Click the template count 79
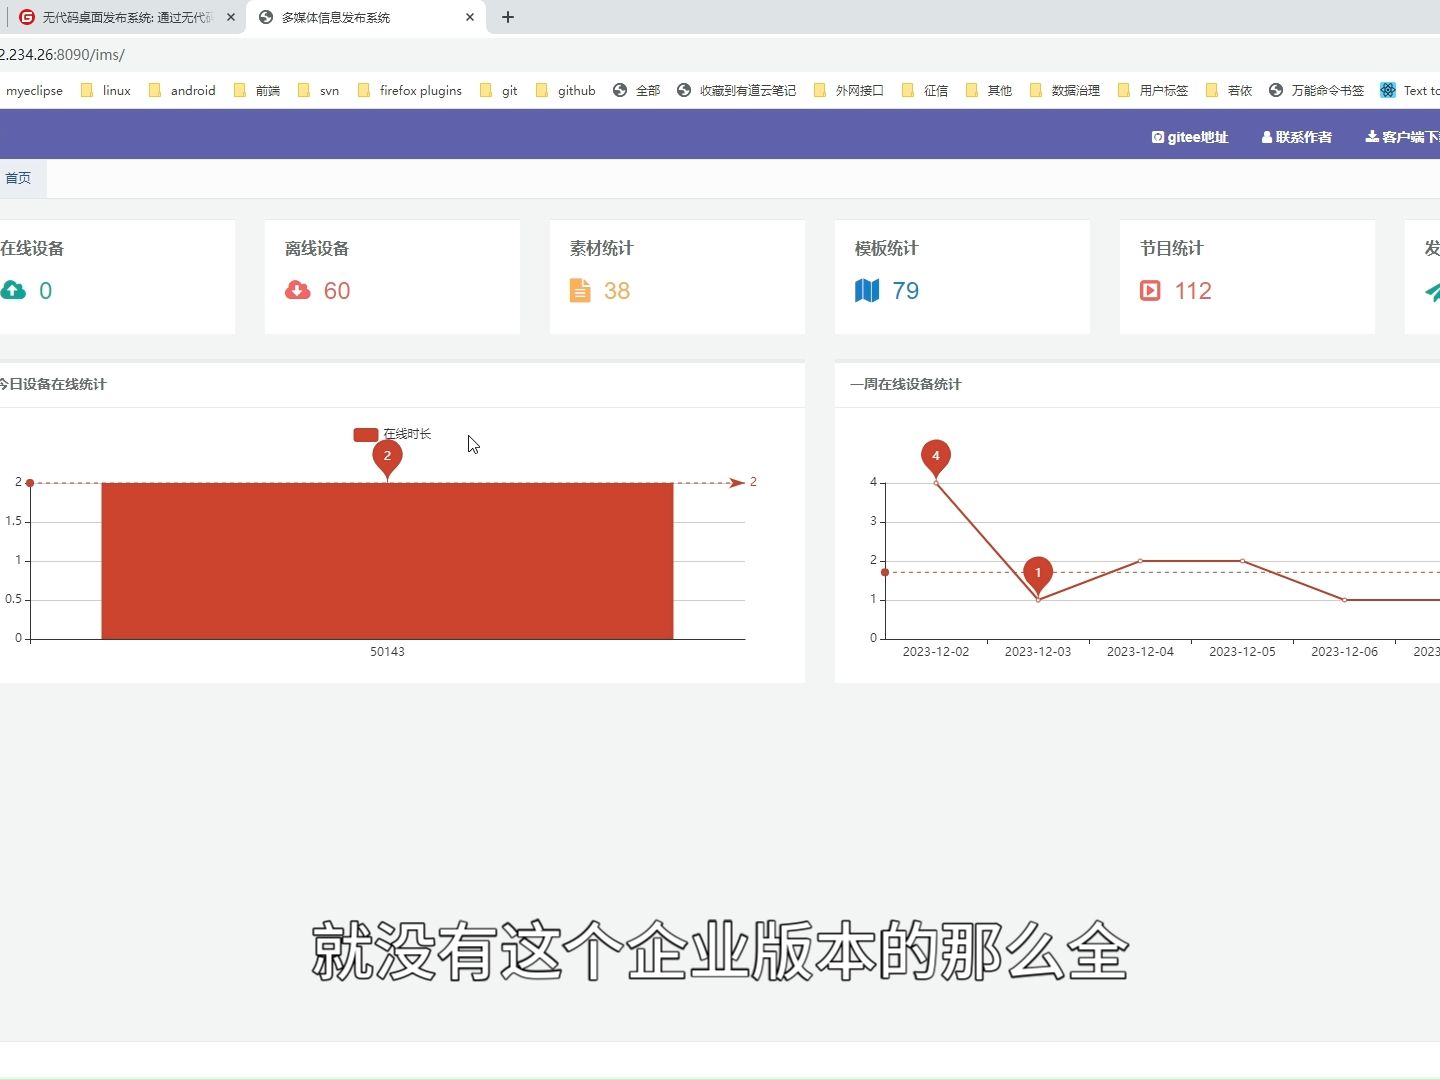The width and height of the screenshot is (1440, 1080). point(906,291)
